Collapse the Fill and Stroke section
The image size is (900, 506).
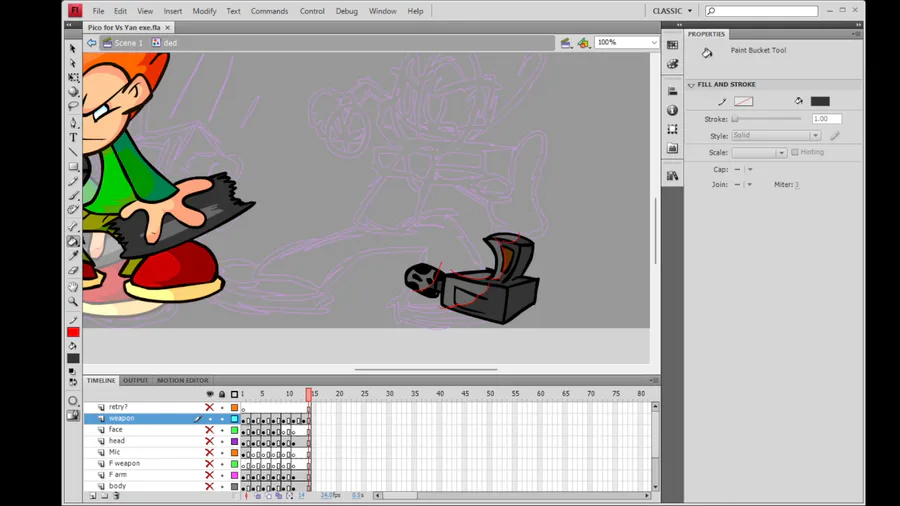(x=692, y=85)
